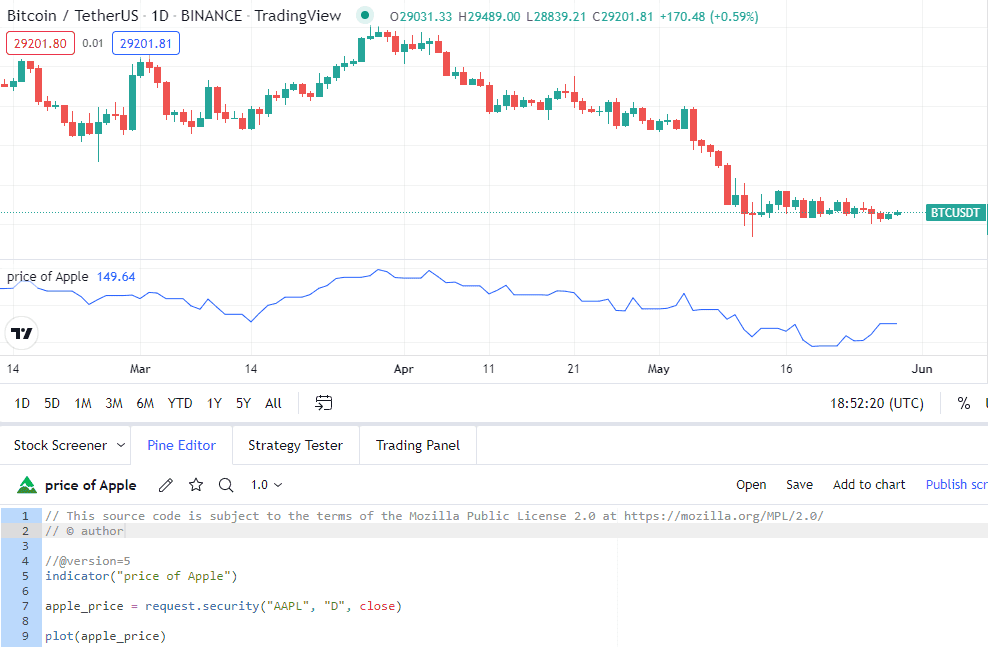Screen dimensions: 988x647
Task: Click the plot(apple_price) code line
Action: 105,636
